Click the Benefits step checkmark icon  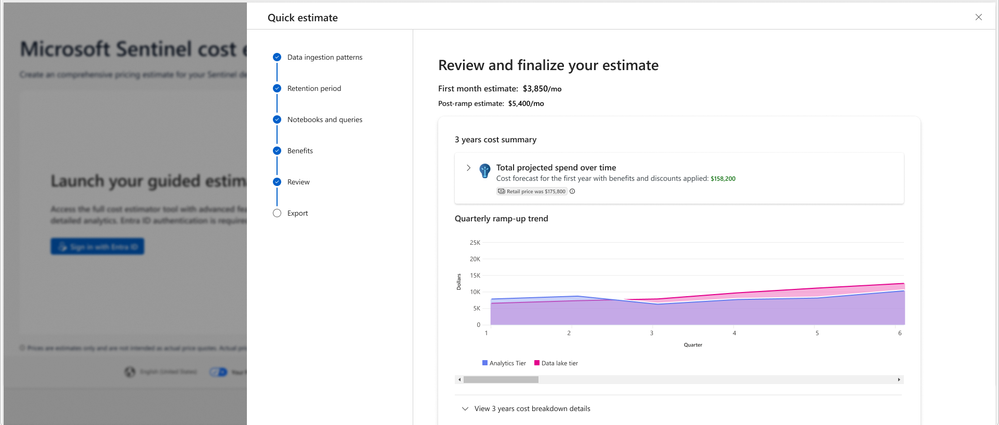tap(277, 151)
